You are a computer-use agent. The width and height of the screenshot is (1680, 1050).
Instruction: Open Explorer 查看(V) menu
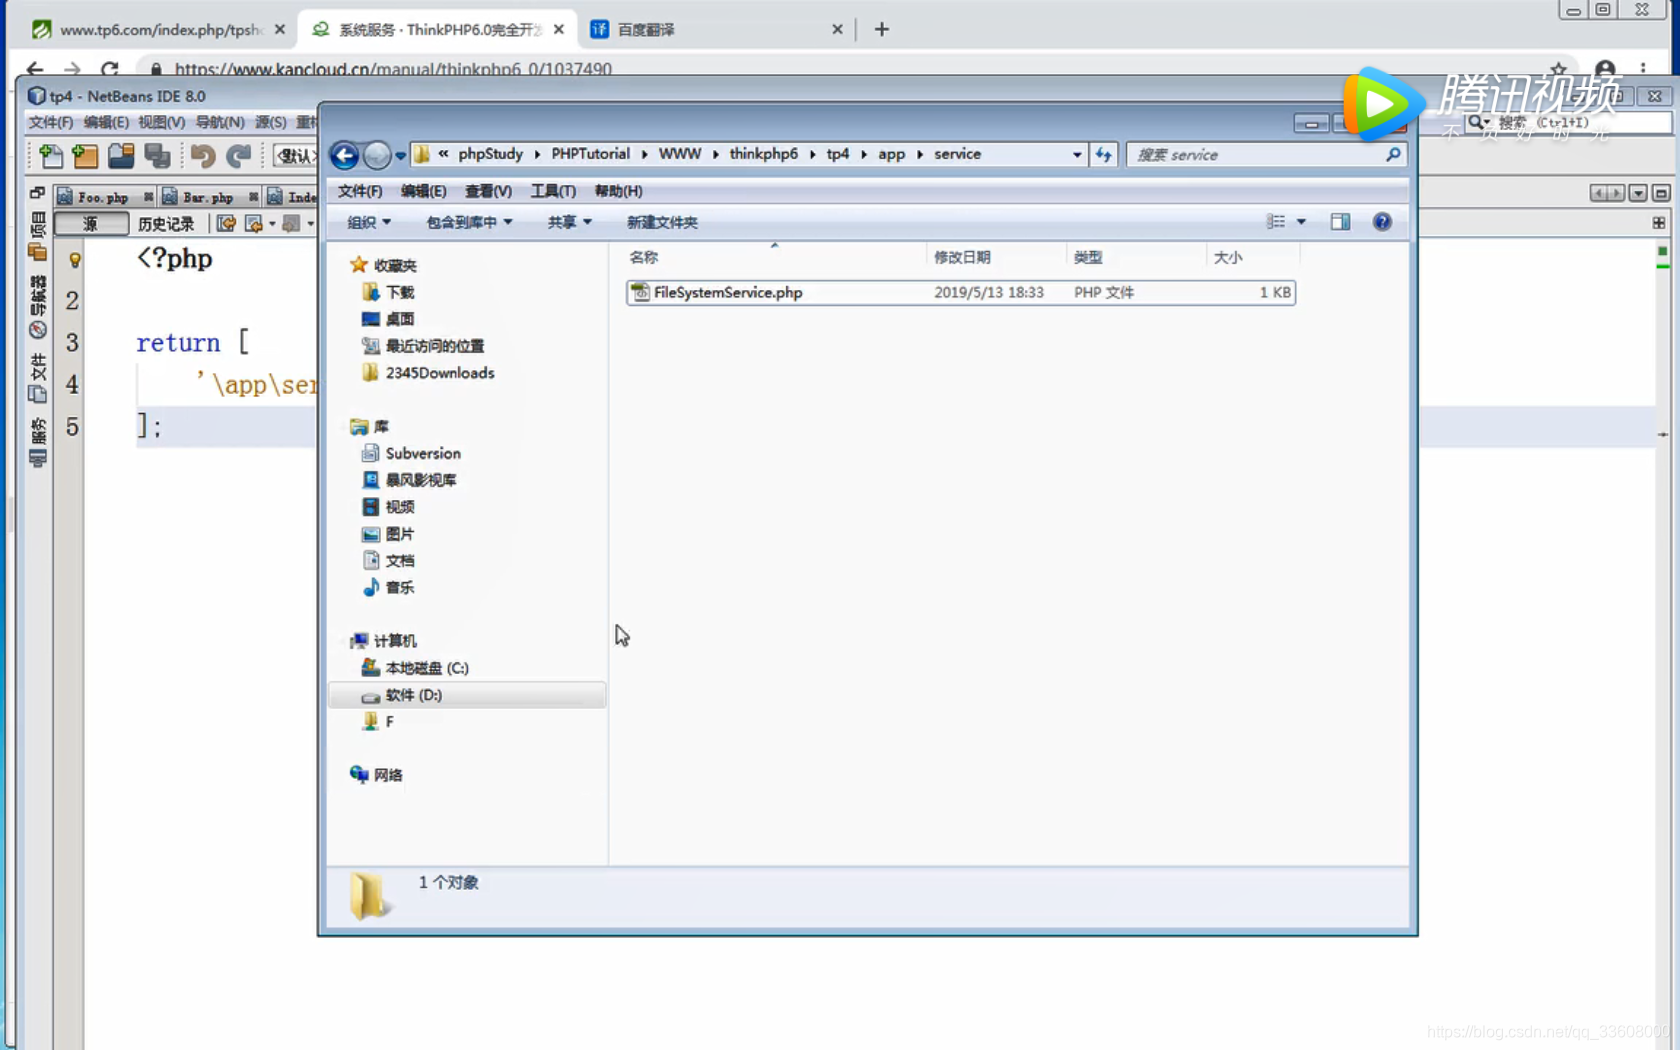pos(488,191)
